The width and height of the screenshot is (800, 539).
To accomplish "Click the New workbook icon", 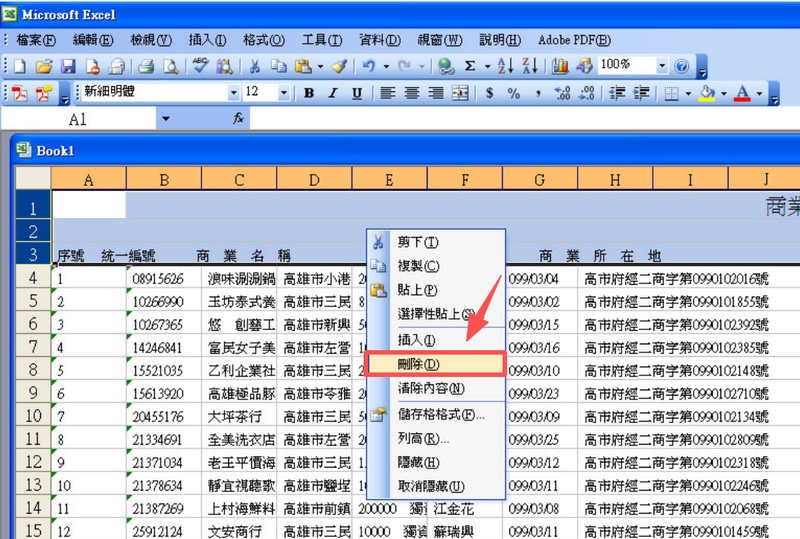I will [x=20, y=66].
